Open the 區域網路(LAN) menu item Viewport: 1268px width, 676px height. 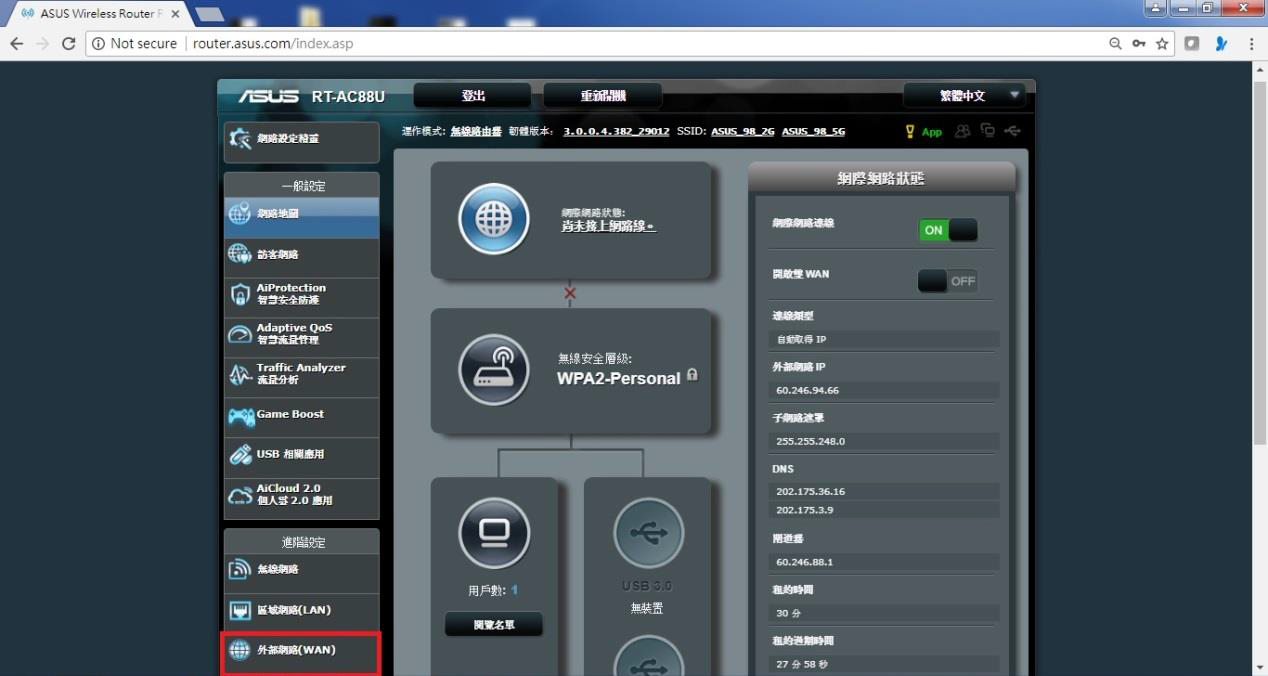point(301,610)
